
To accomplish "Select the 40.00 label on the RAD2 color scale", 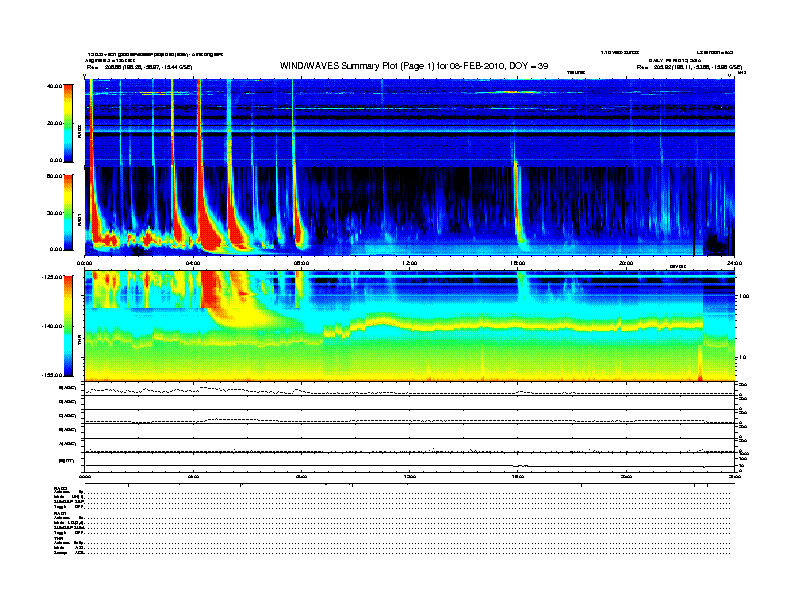I will 54,86.
